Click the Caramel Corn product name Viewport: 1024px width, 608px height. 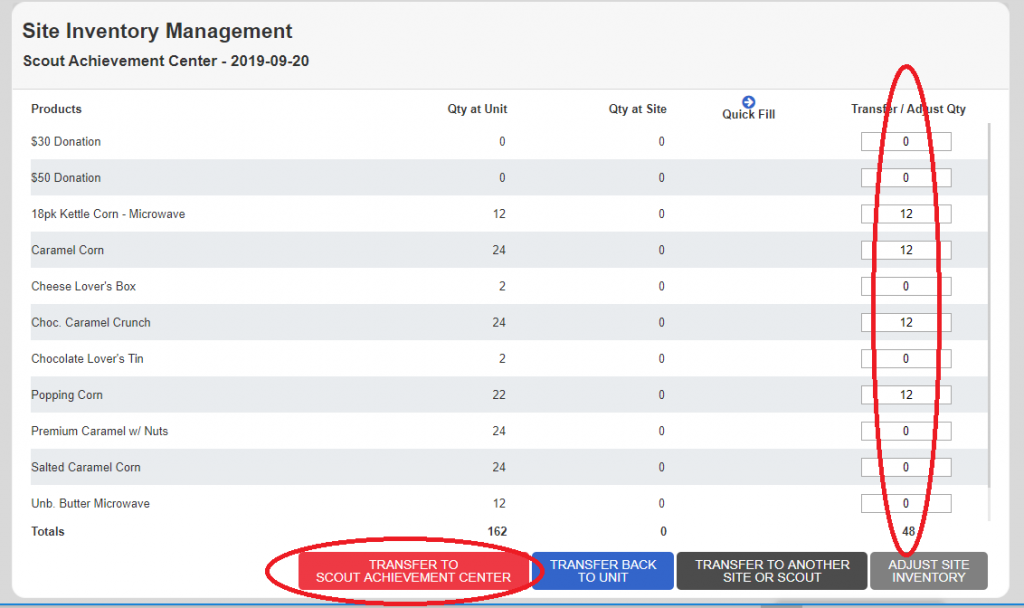click(x=67, y=250)
